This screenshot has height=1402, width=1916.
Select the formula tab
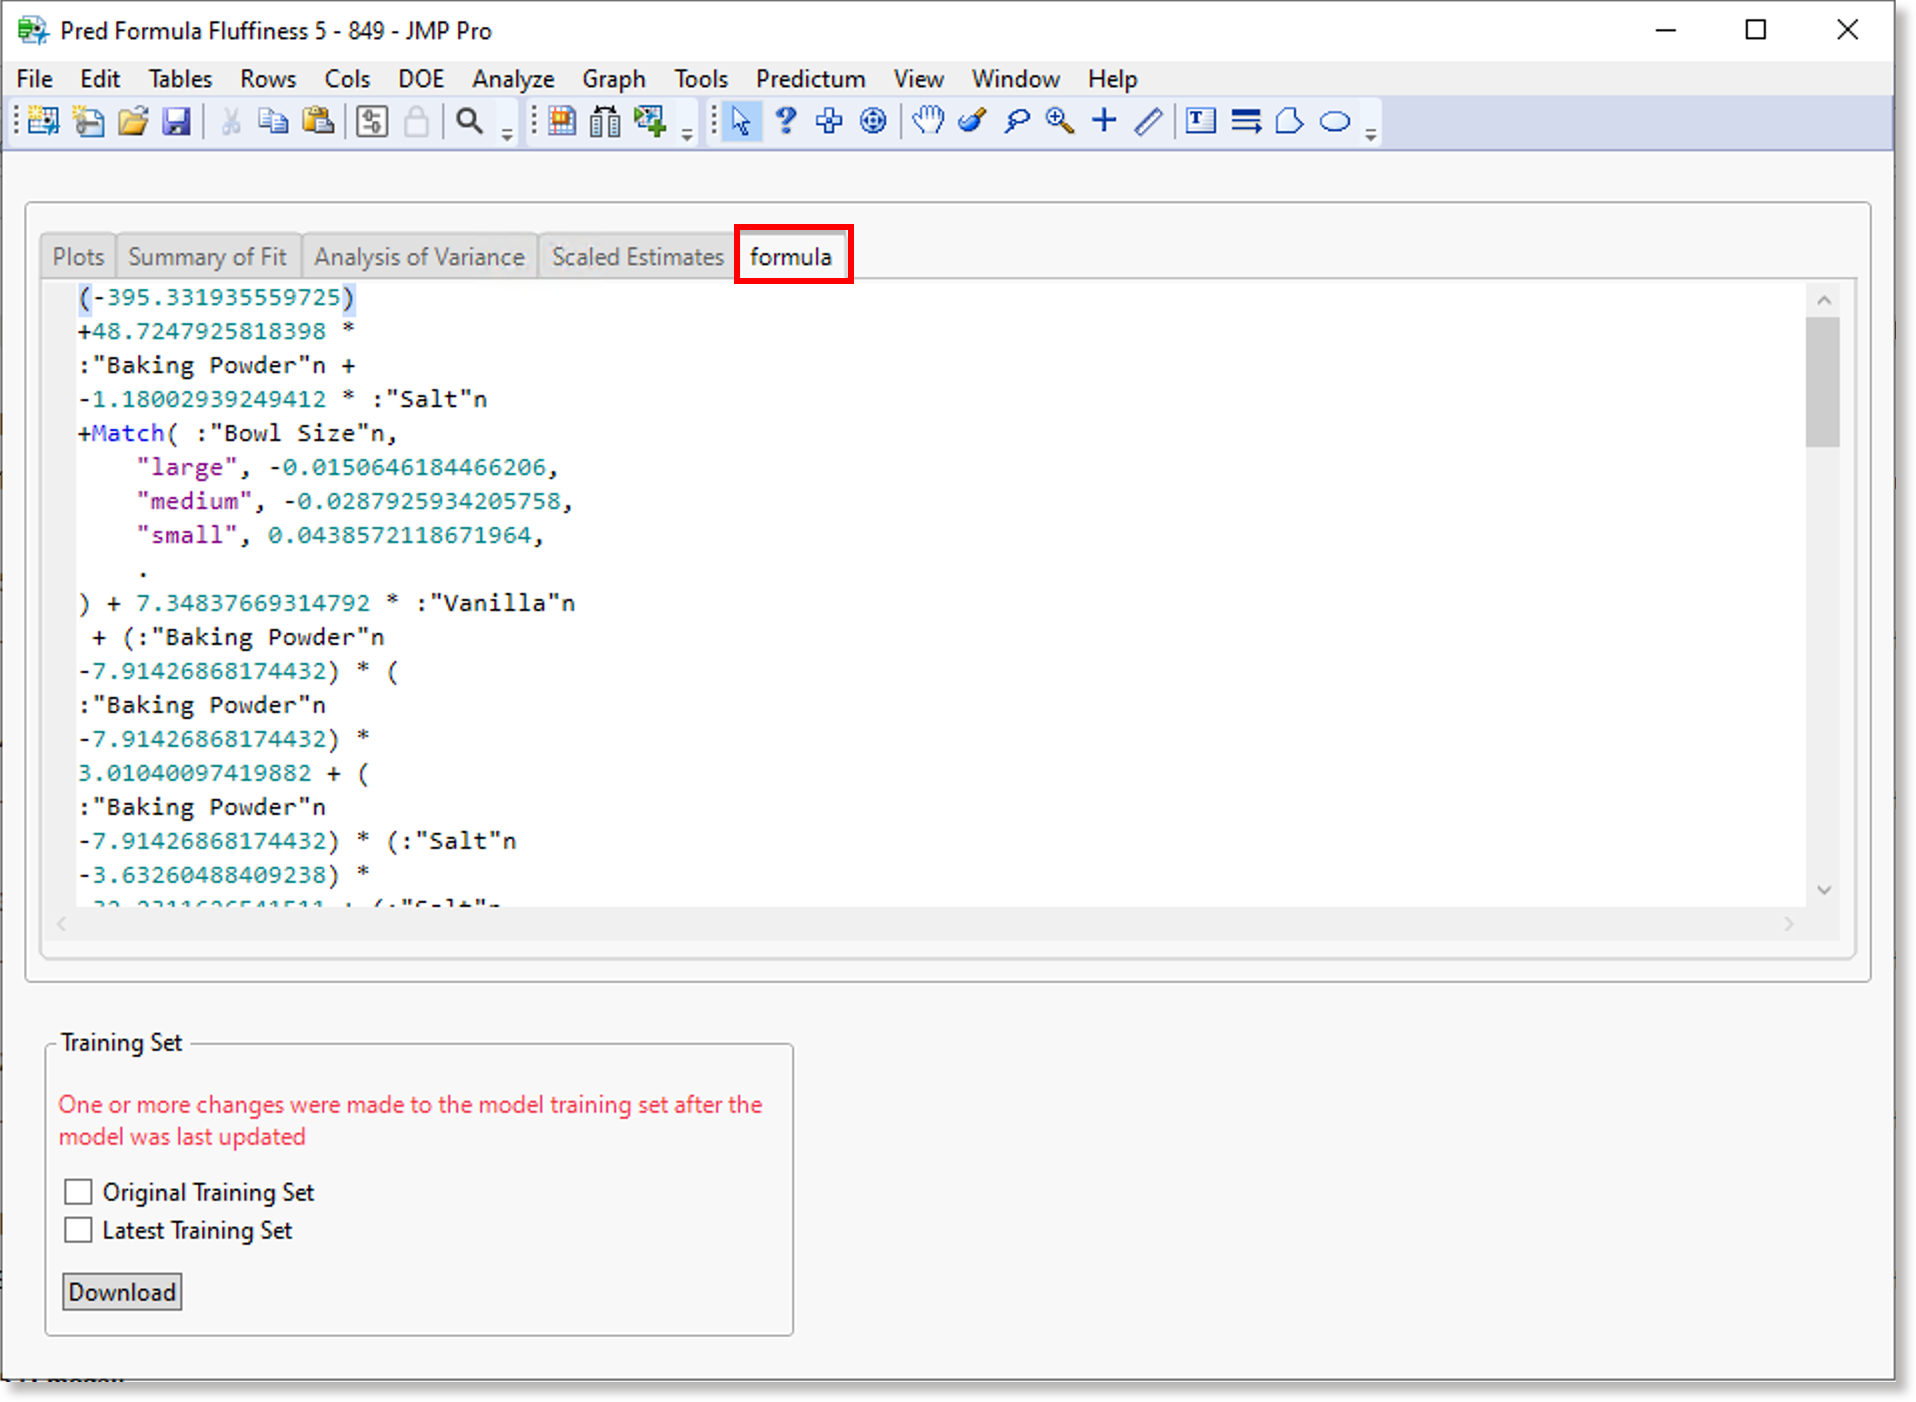click(x=791, y=257)
